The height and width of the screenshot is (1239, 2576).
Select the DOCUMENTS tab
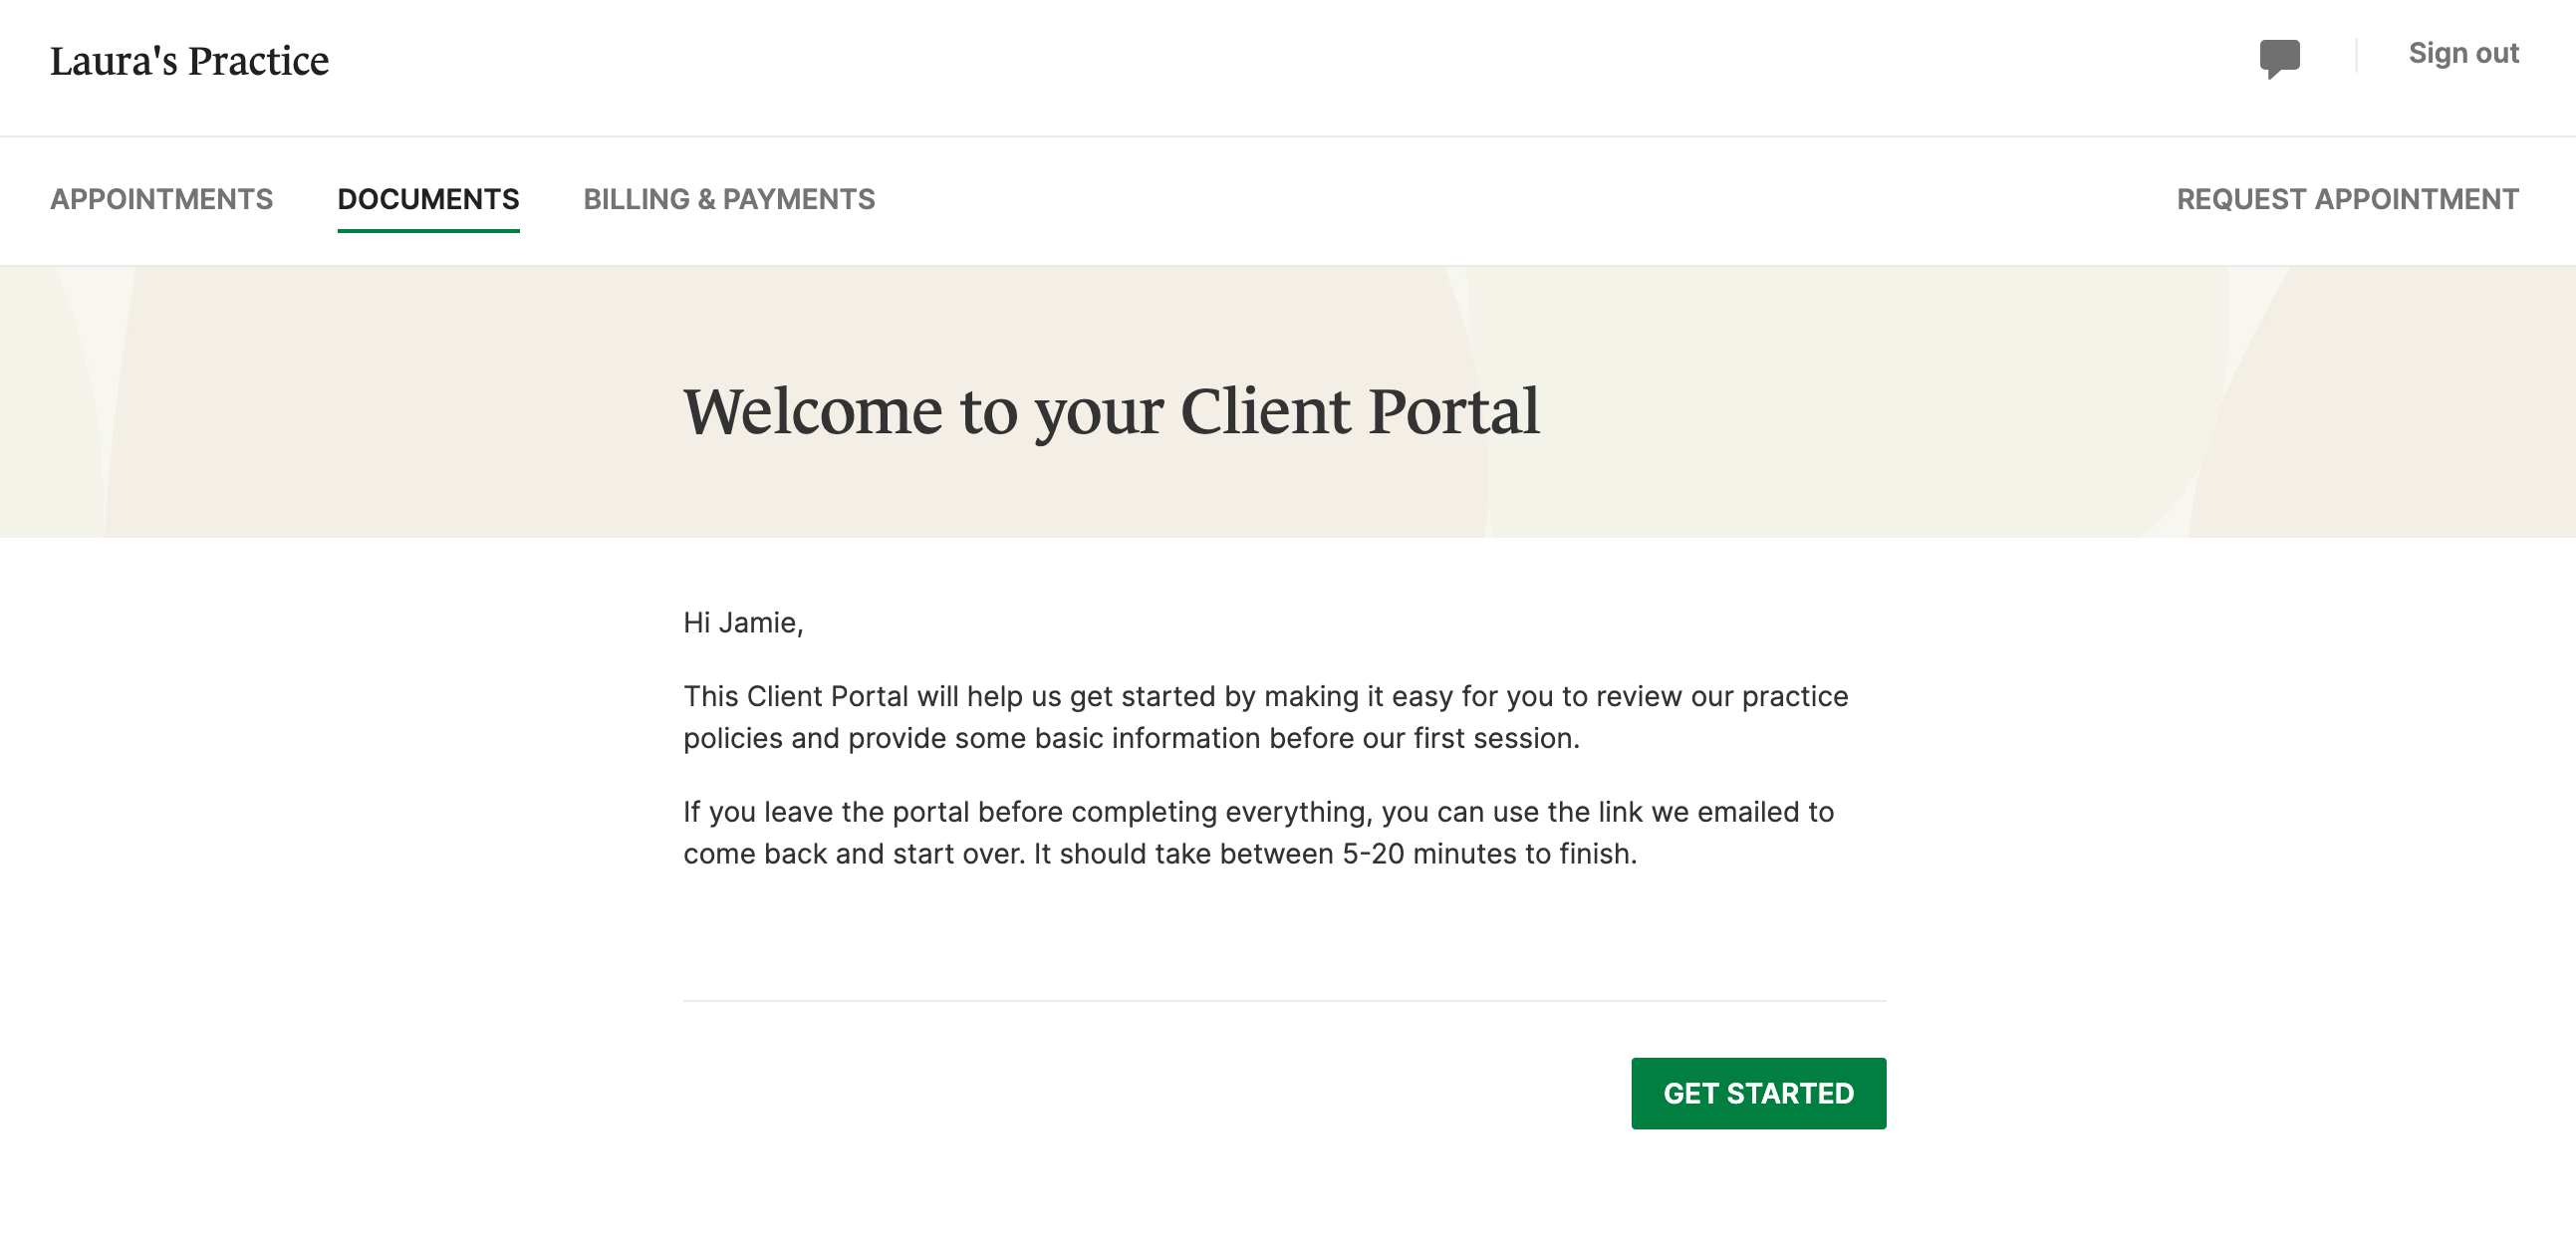428,199
